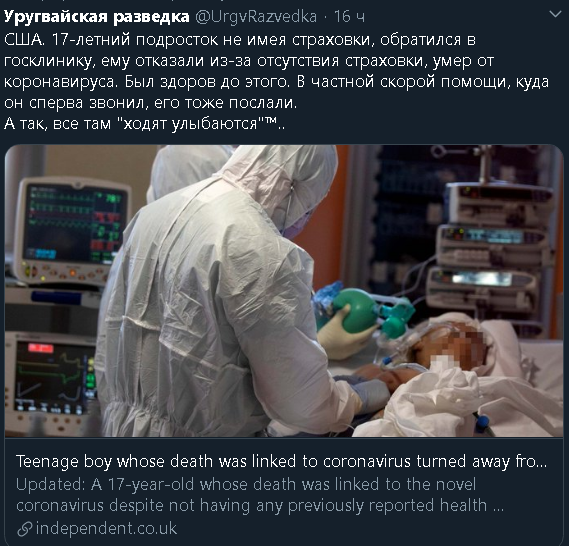Click the 'coronavirus despite not having' description line
Image resolution: width=569 pixels, height=546 pixels.
click(x=260, y=505)
